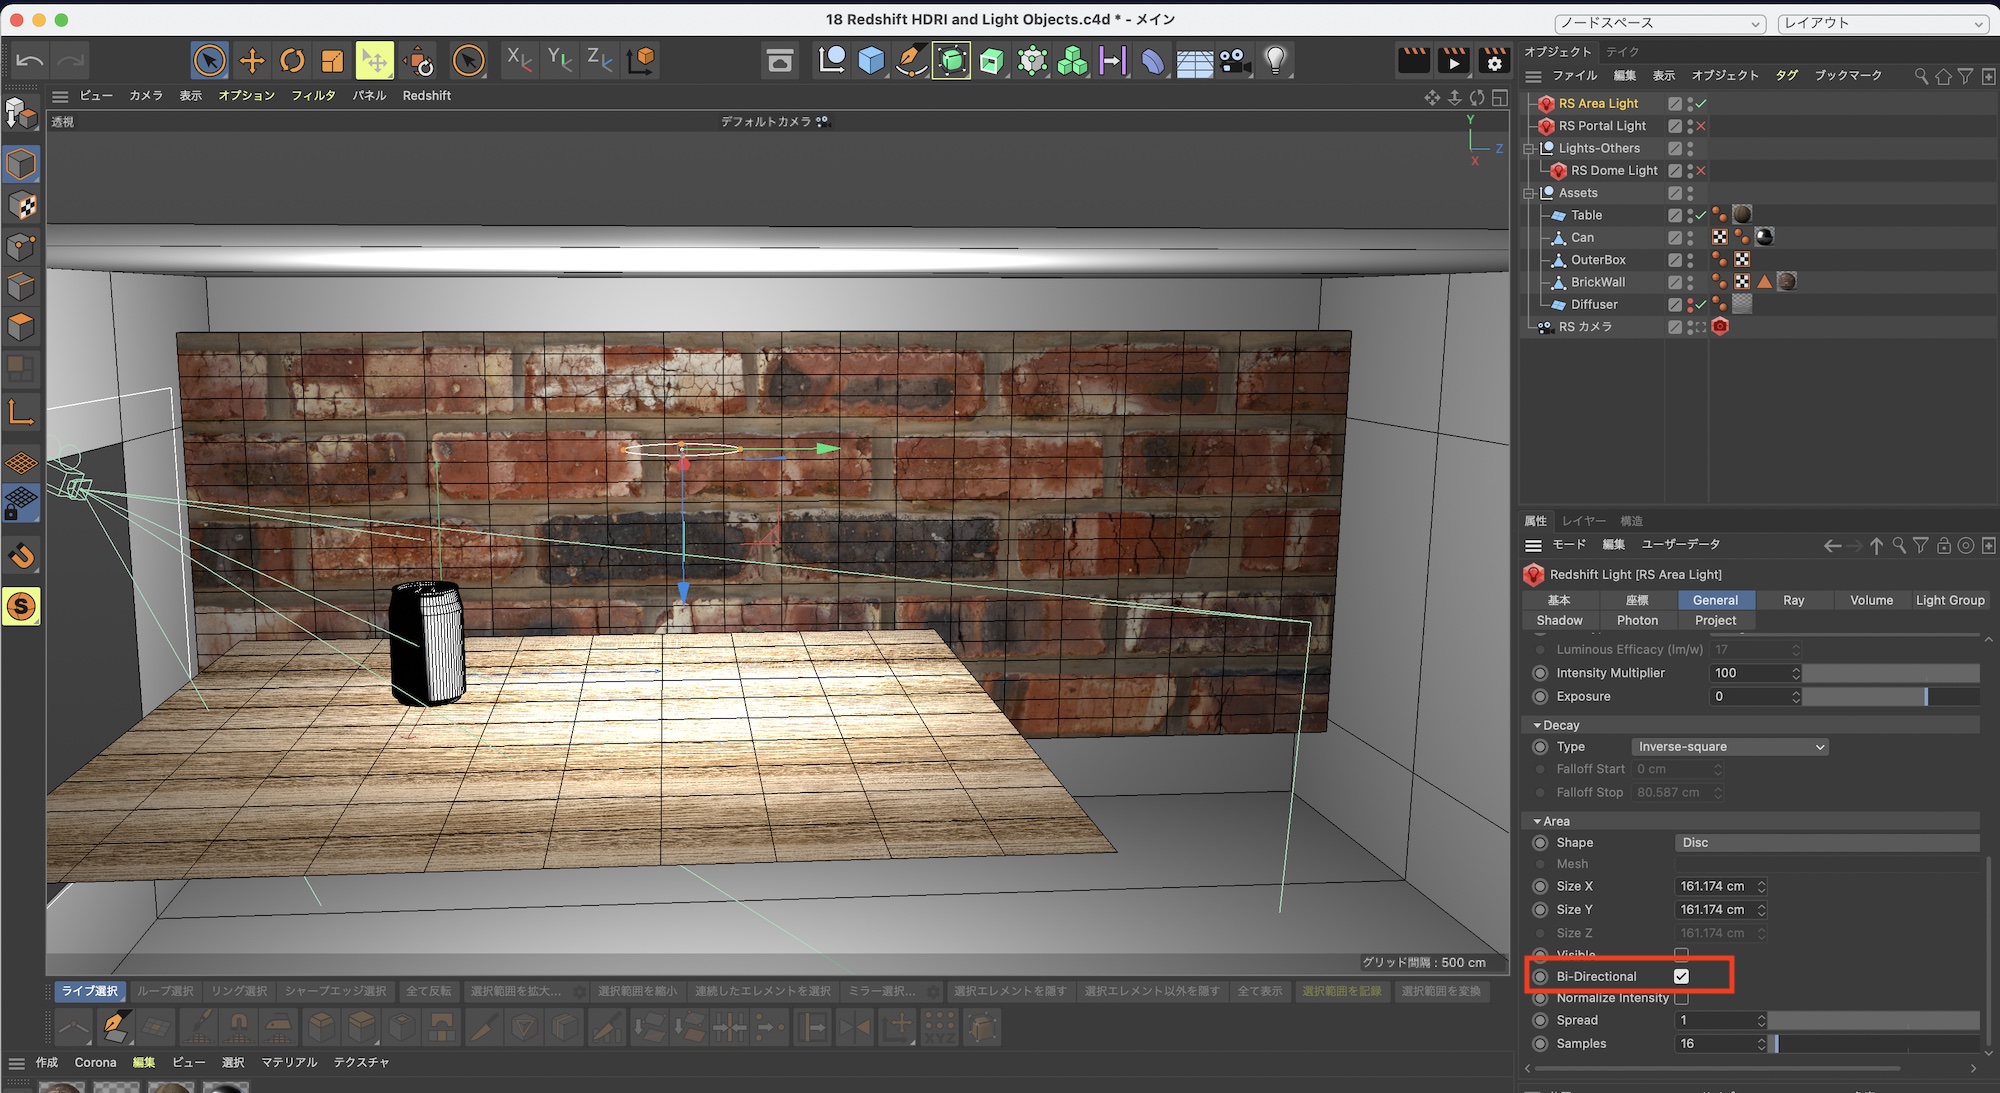The image size is (2000, 1093).
Task: Uncheck the Bi-Directional checkbox
Action: tap(1681, 976)
